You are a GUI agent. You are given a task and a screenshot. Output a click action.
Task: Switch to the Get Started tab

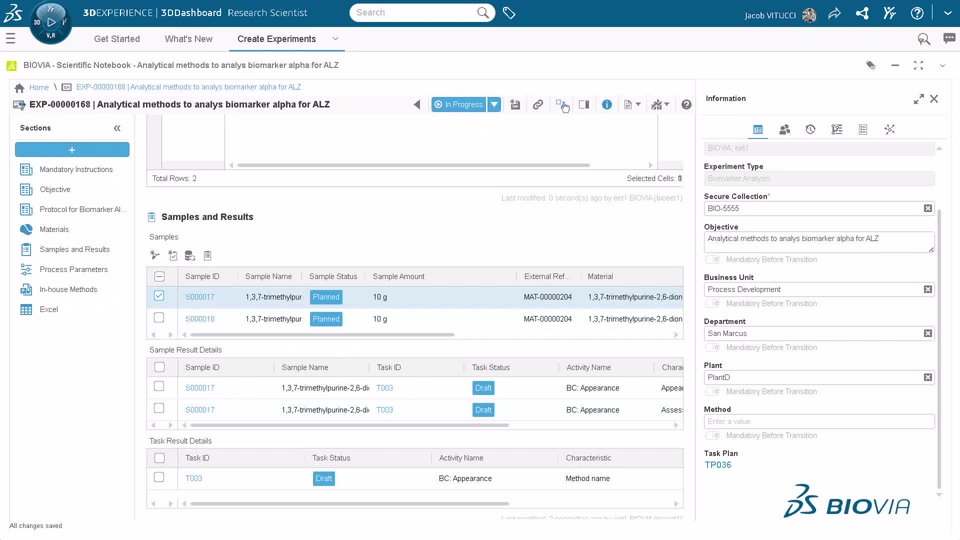tap(117, 39)
